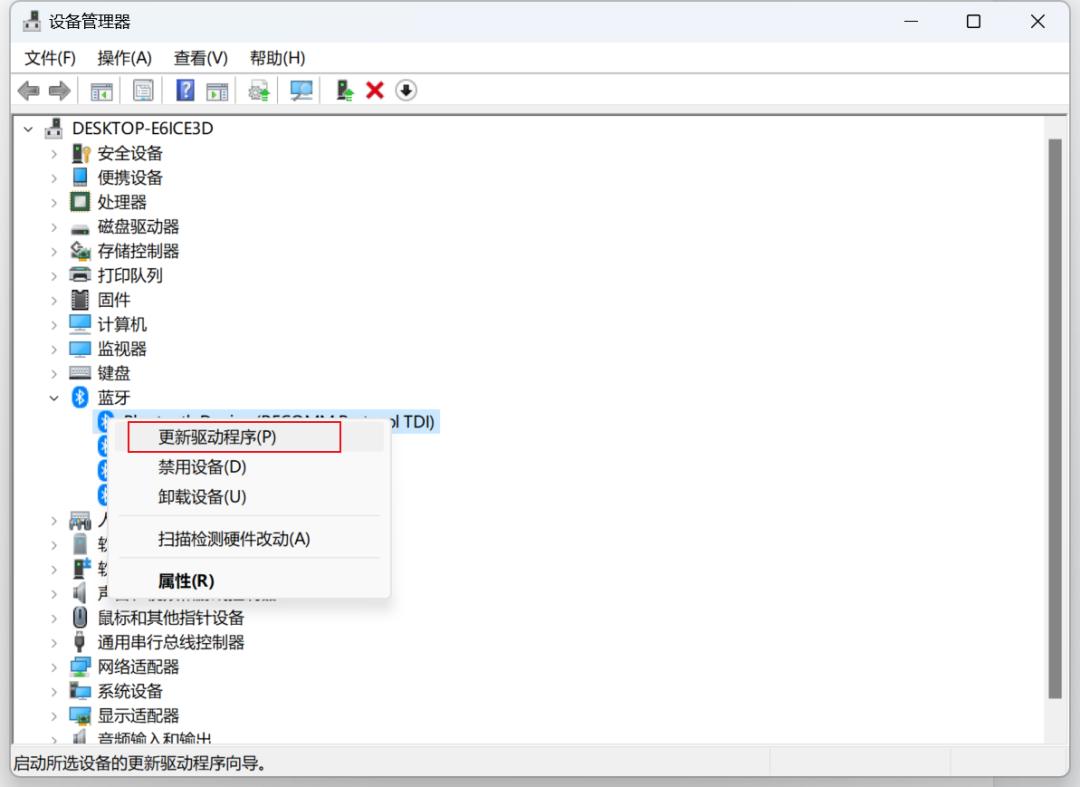This screenshot has width=1080, height=787.
Task: Collapse the 蓝牙 node
Action: point(54,398)
